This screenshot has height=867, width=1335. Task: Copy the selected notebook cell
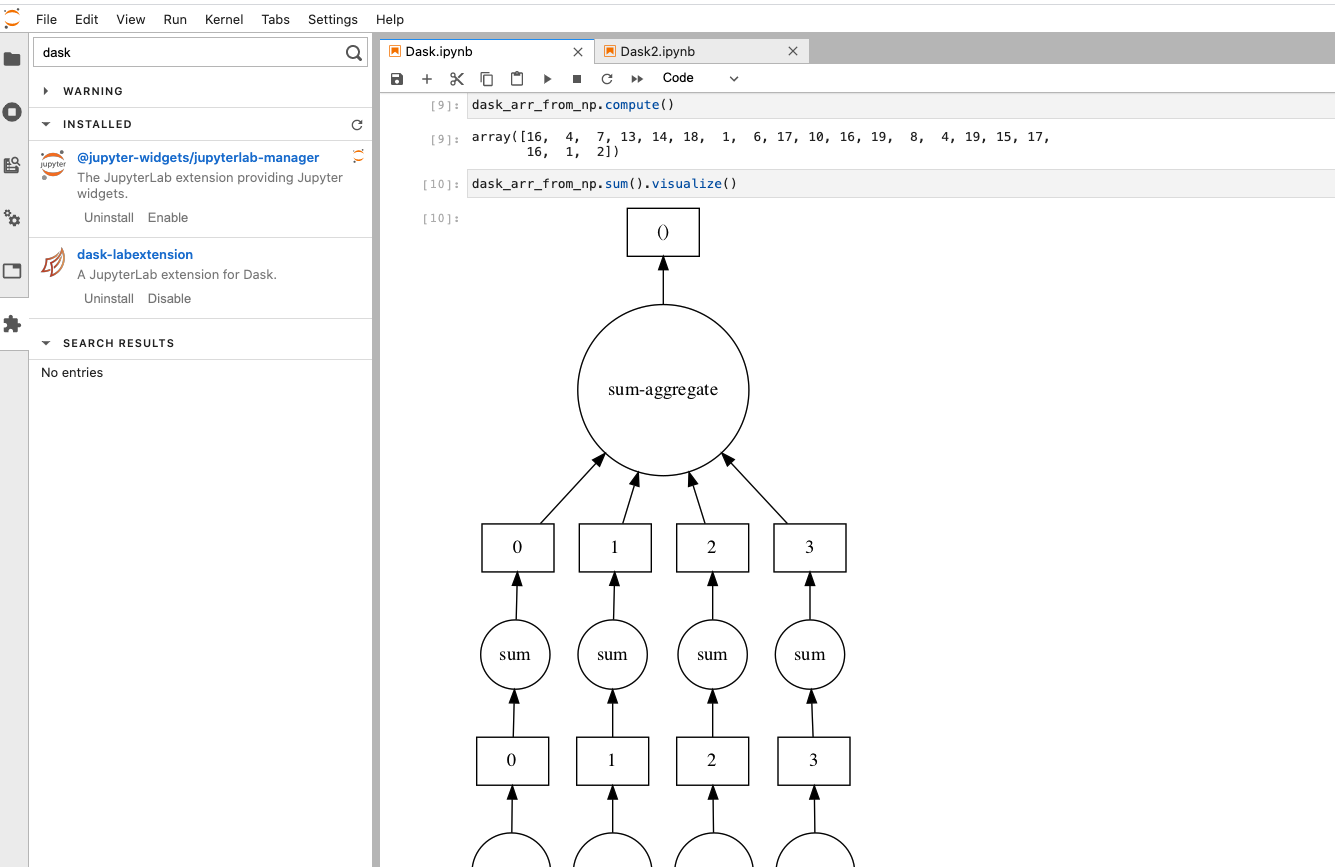[x=487, y=78]
